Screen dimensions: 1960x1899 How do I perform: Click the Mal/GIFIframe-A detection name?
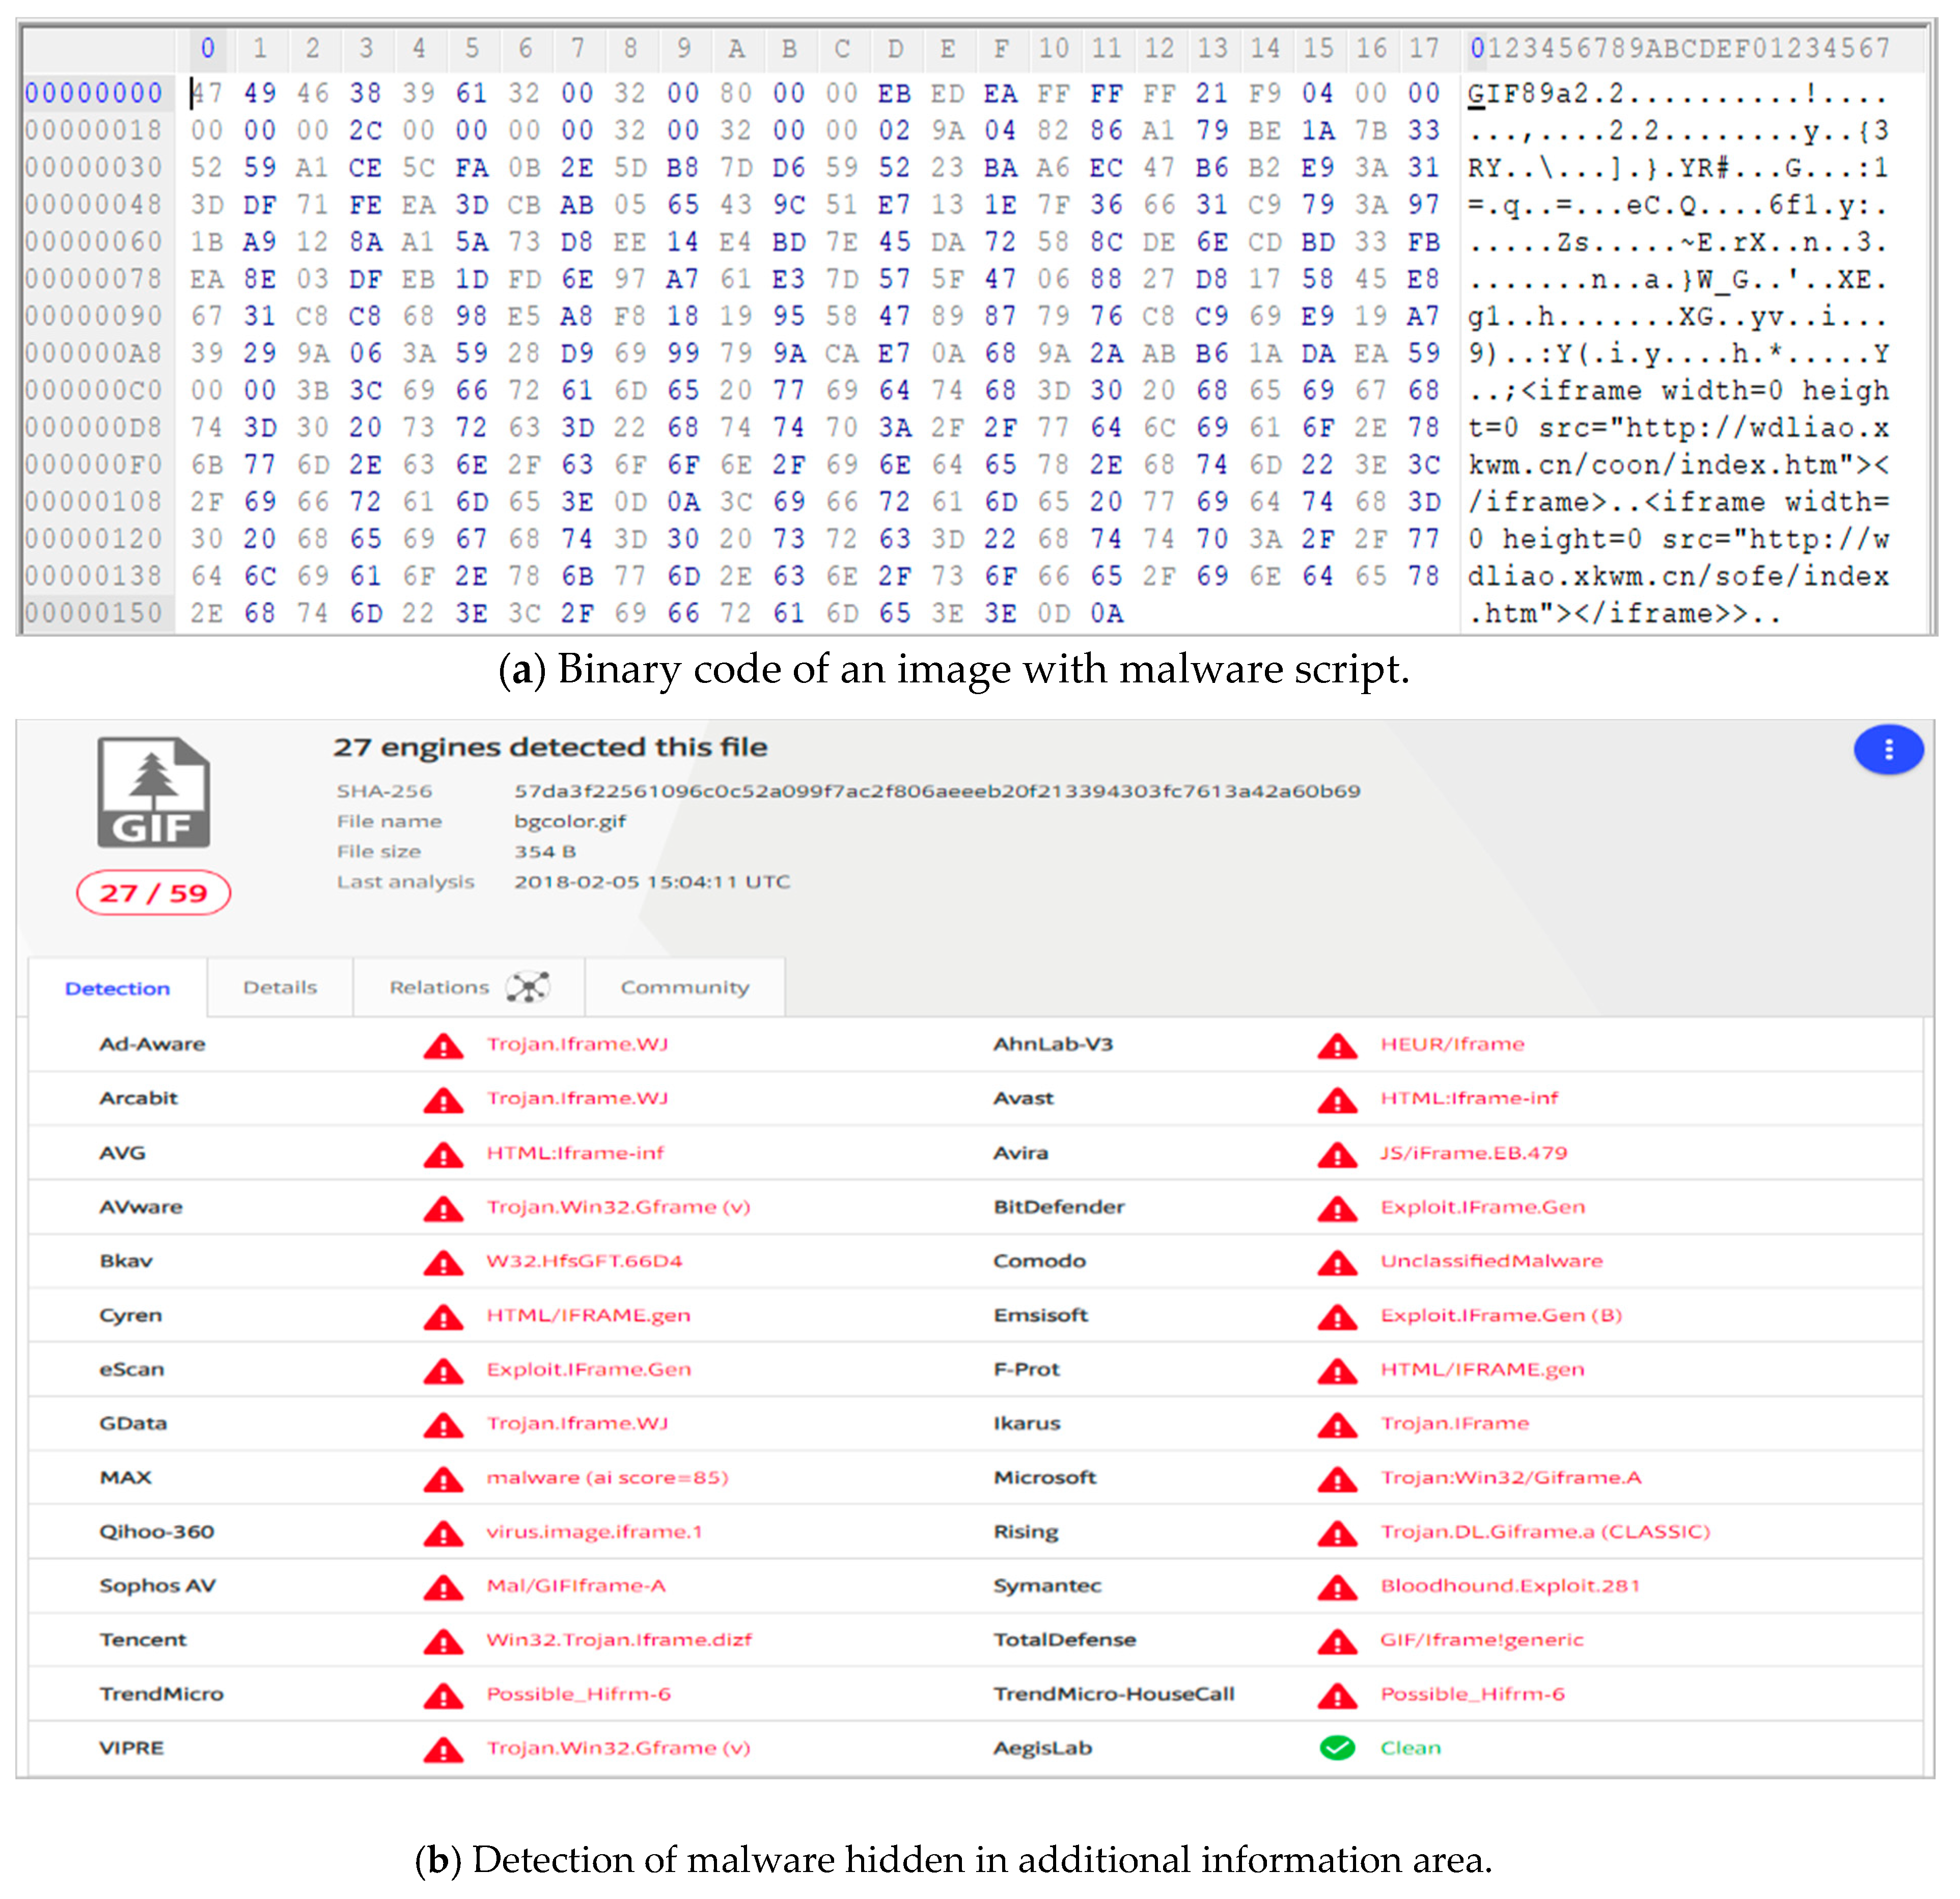pyautogui.click(x=576, y=1585)
